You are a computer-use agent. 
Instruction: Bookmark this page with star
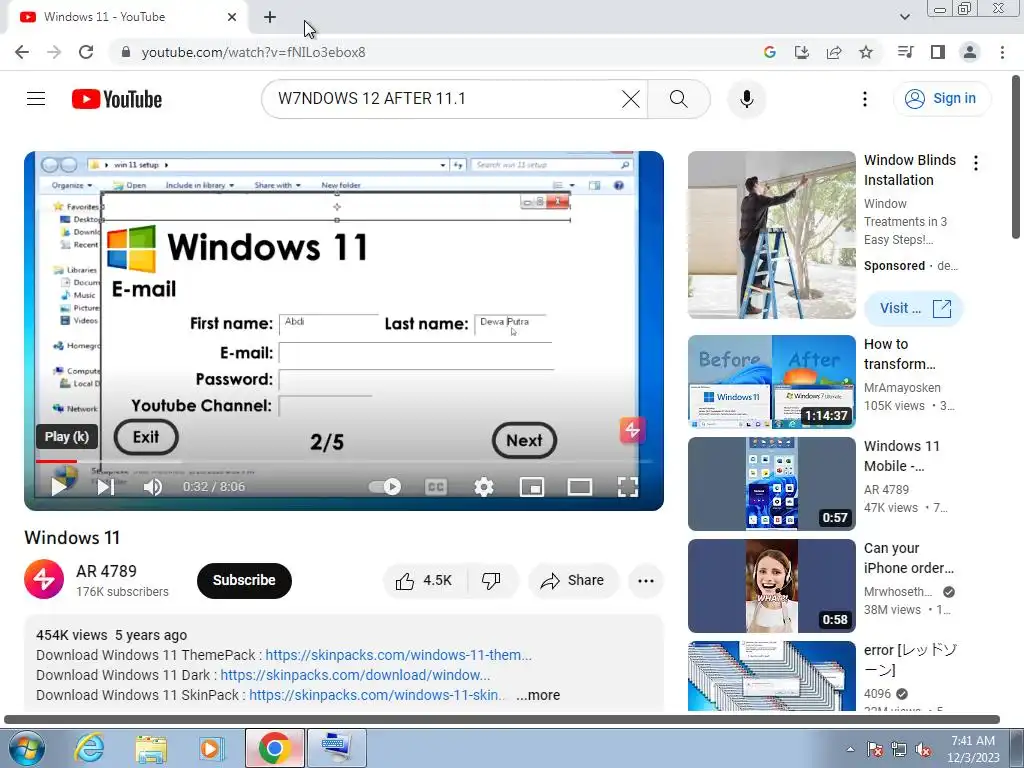click(x=866, y=52)
